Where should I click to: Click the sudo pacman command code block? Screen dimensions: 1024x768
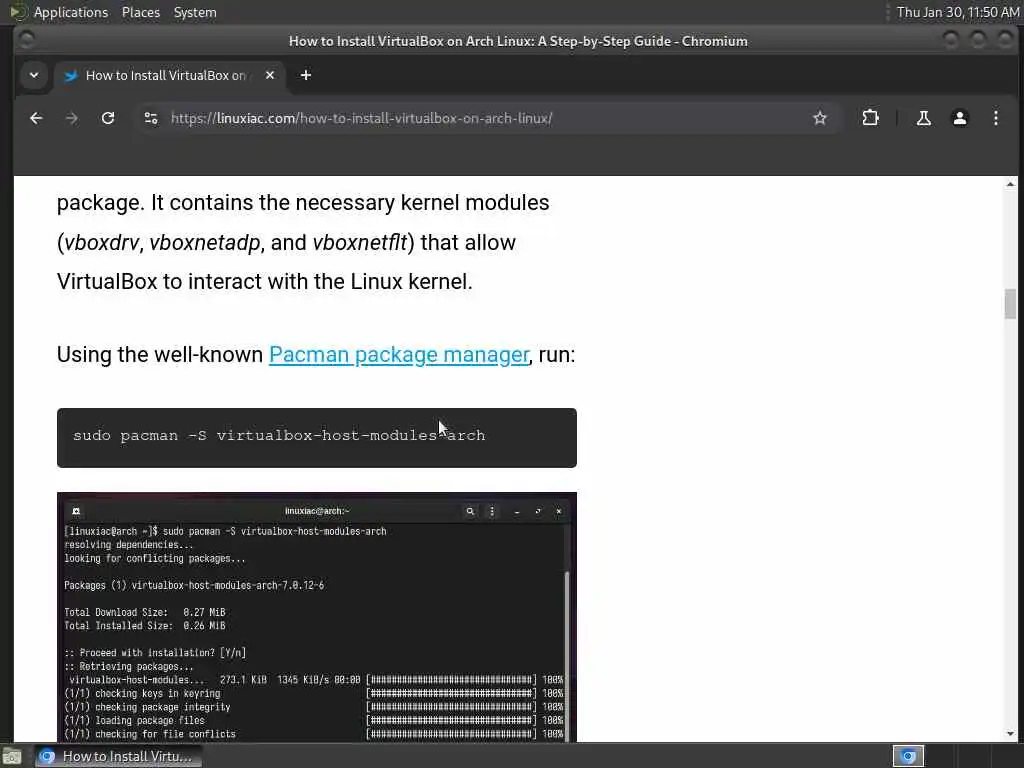click(317, 438)
